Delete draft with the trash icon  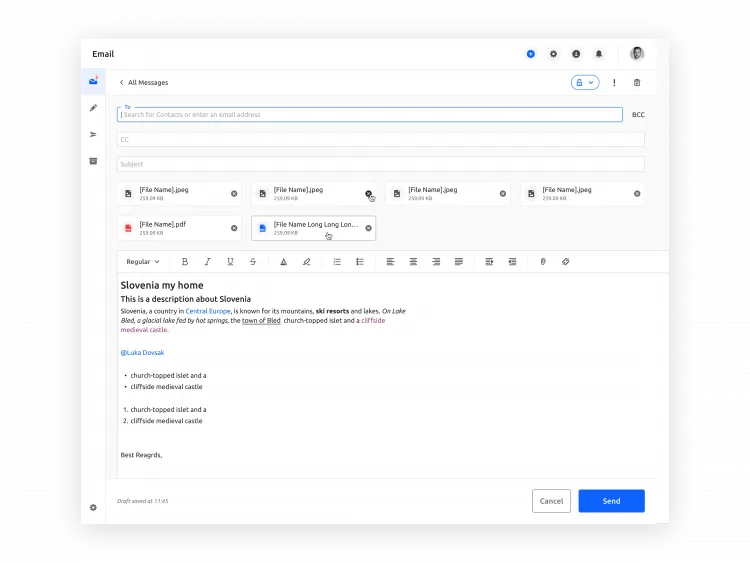tap(637, 83)
